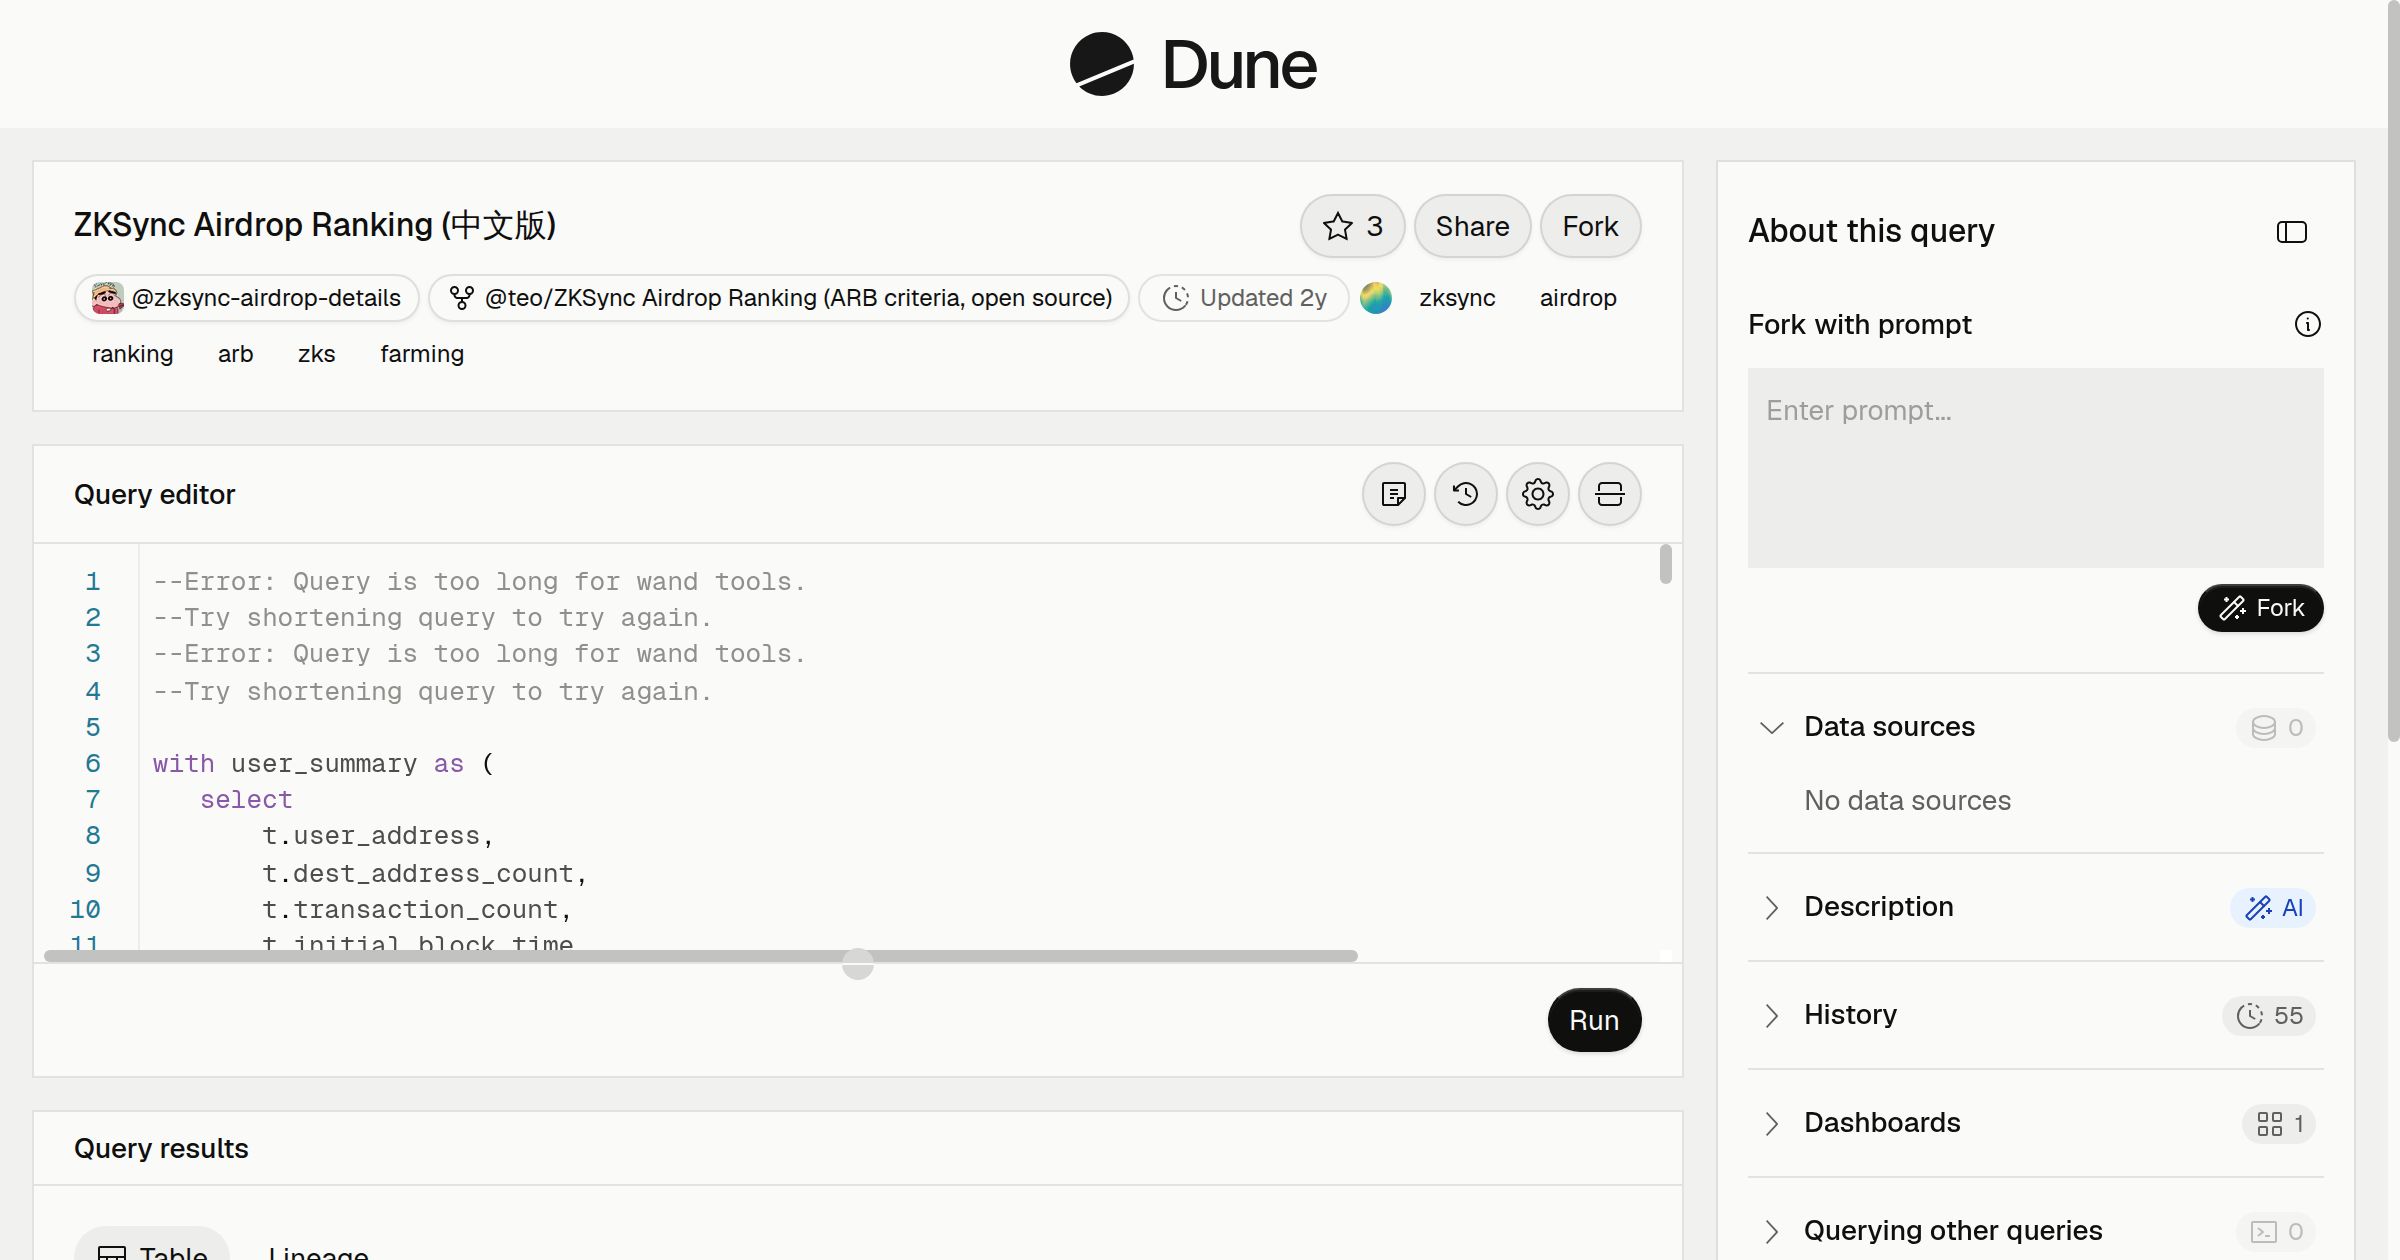Select the zks tag
Viewport: 2400px width, 1260px height.
click(317, 354)
